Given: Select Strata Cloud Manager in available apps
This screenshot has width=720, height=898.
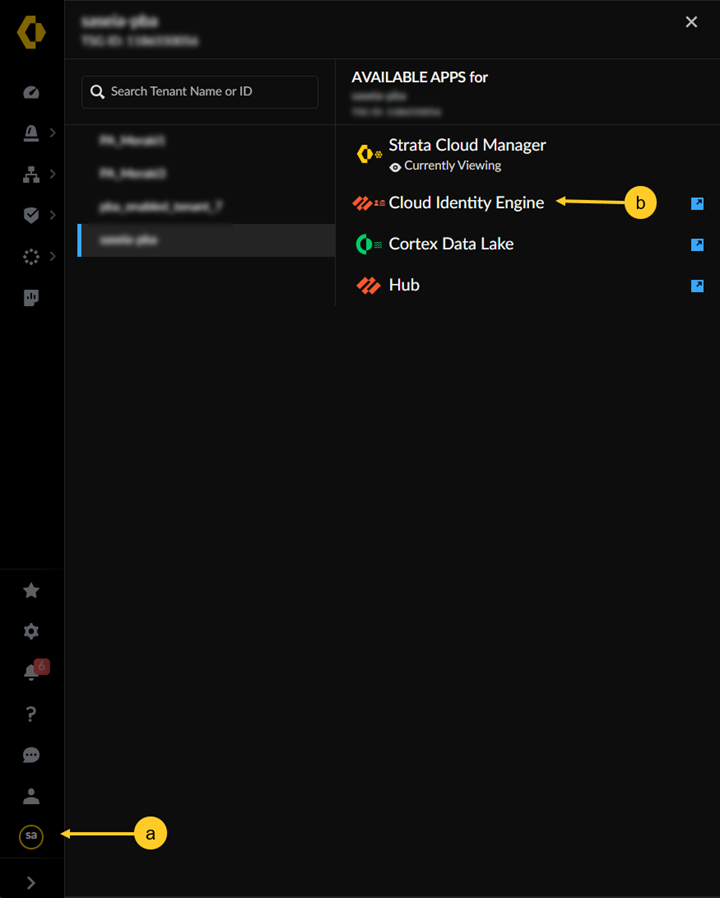Looking at the screenshot, I should 467,146.
